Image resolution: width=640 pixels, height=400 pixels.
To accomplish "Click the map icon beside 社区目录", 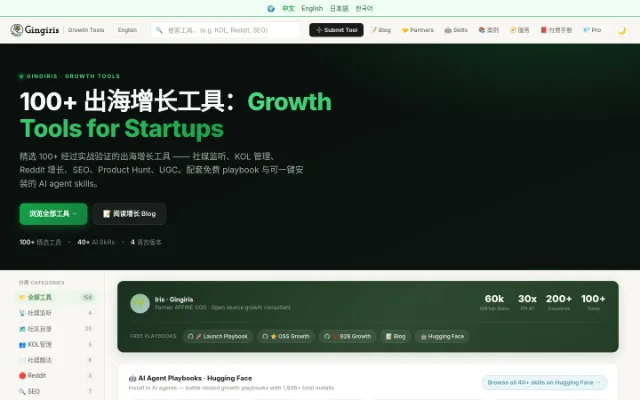I will click(22, 329).
